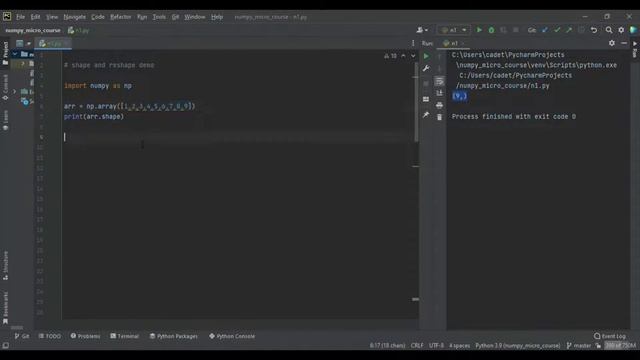Open IDE settings gear in main toolbar
This screenshot has width=640, height=360.
[621, 30]
